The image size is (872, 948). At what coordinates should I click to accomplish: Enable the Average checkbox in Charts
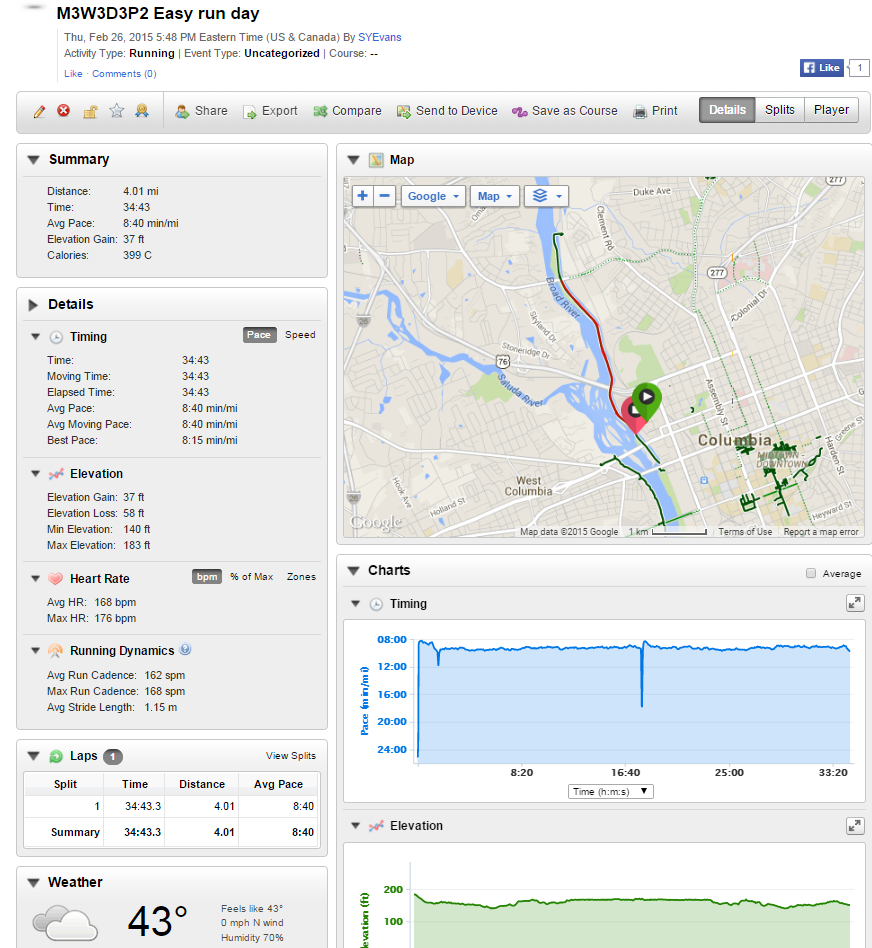810,574
